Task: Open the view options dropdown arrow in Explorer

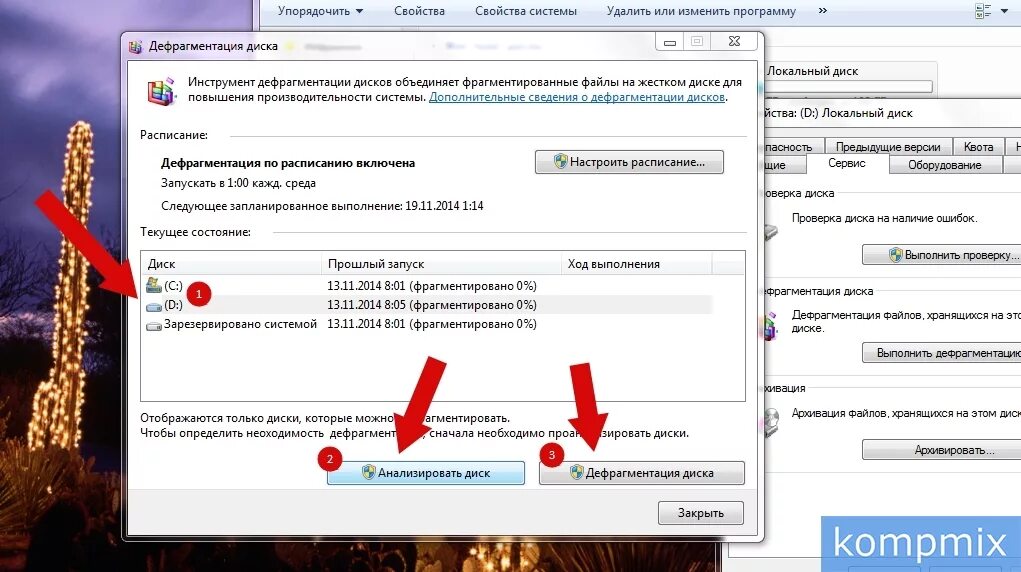Action: point(1004,11)
